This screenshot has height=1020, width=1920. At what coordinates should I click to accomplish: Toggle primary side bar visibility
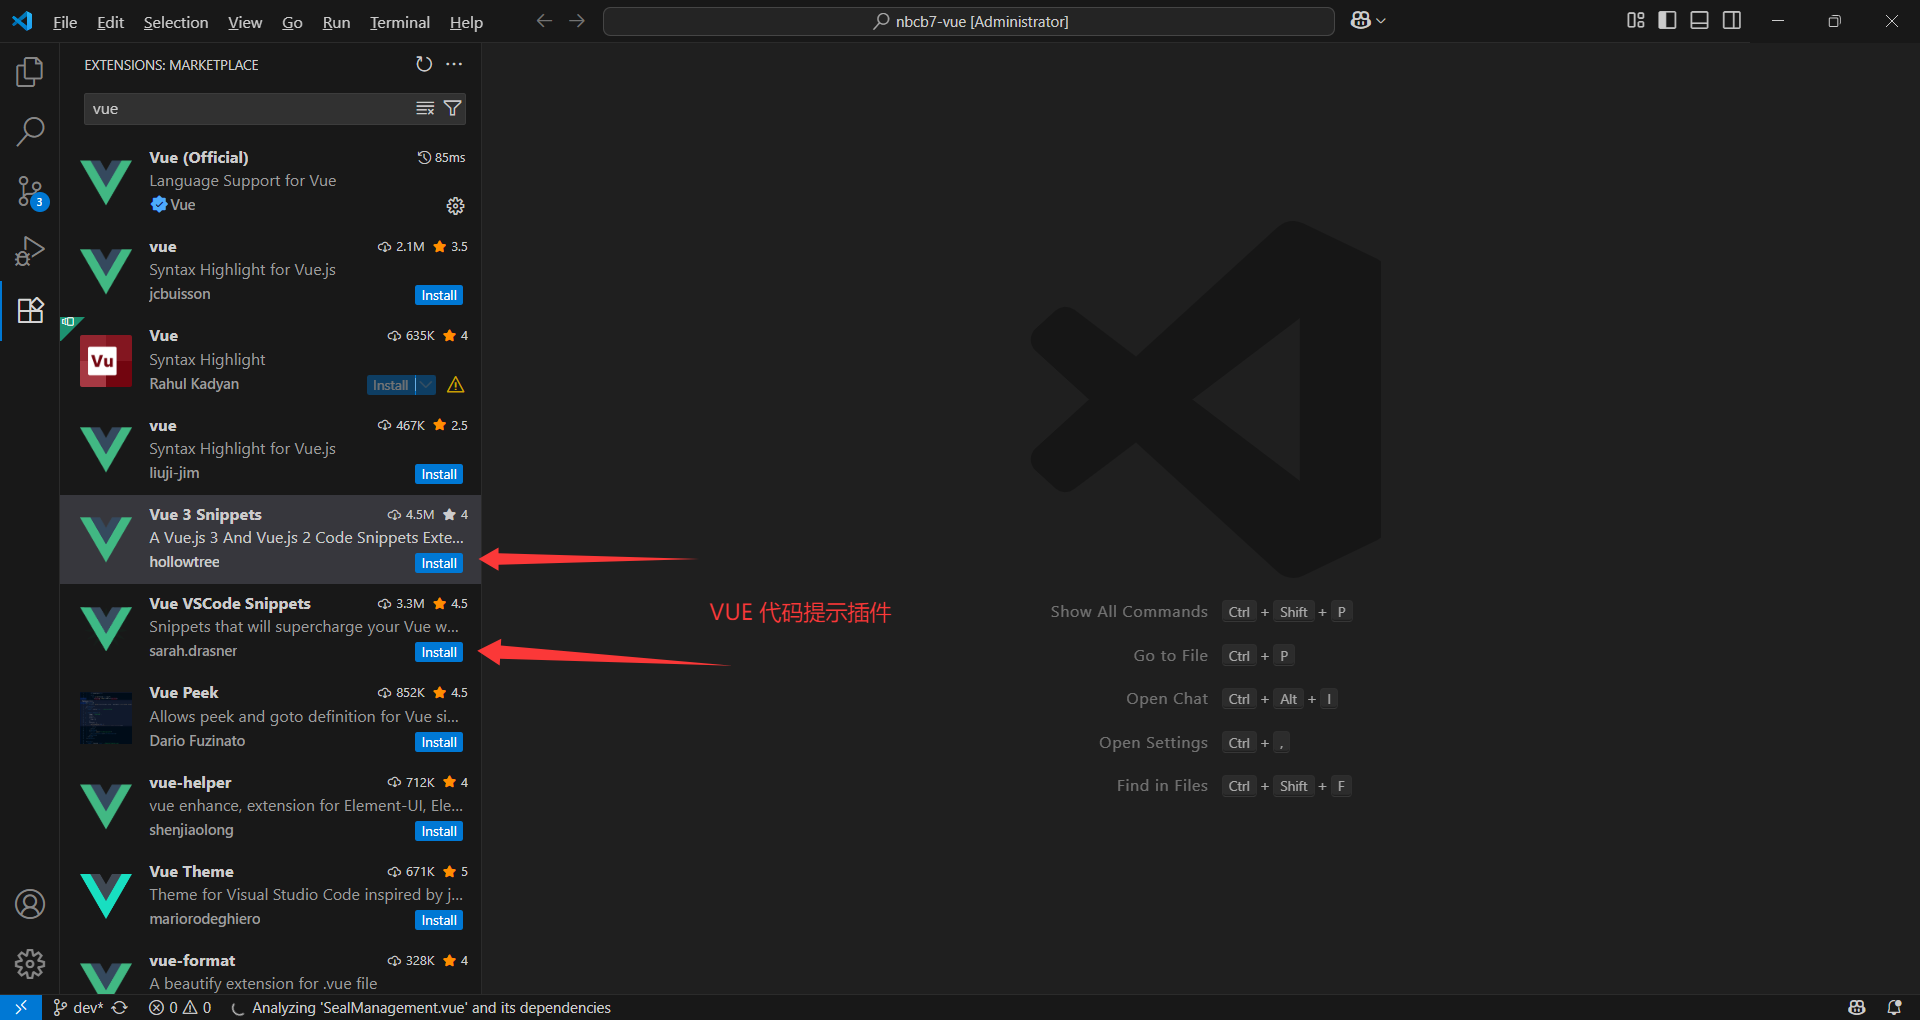pos(1667,21)
